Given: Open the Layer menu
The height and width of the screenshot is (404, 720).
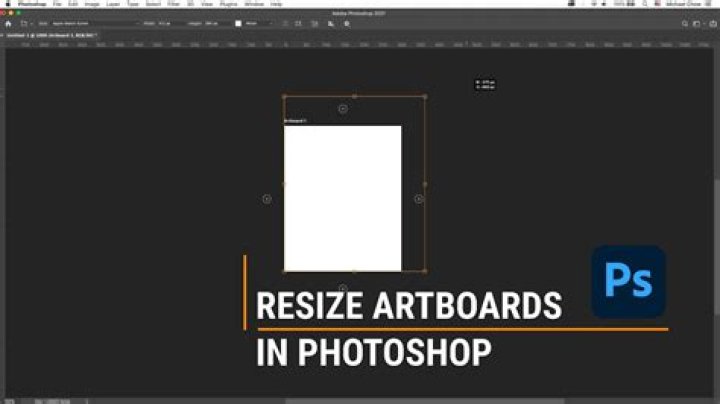Looking at the screenshot, I should [112, 4].
